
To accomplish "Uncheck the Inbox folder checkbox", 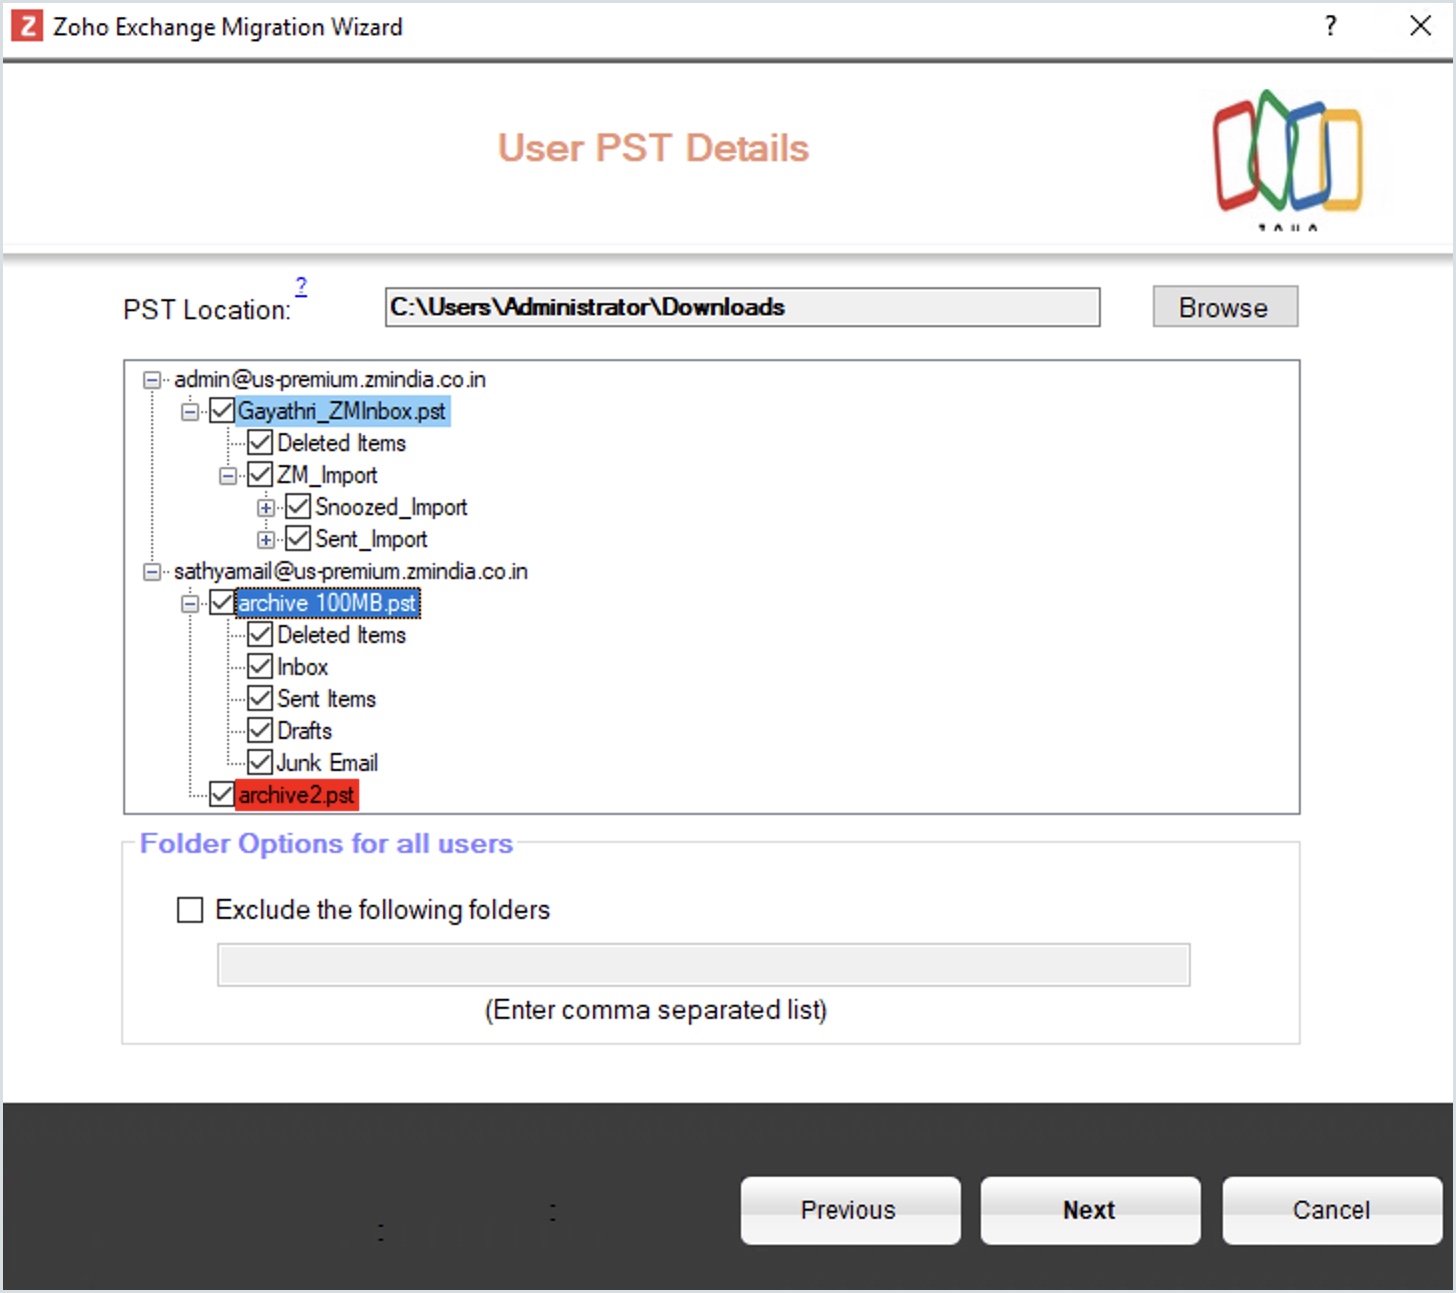I will 259,667.
